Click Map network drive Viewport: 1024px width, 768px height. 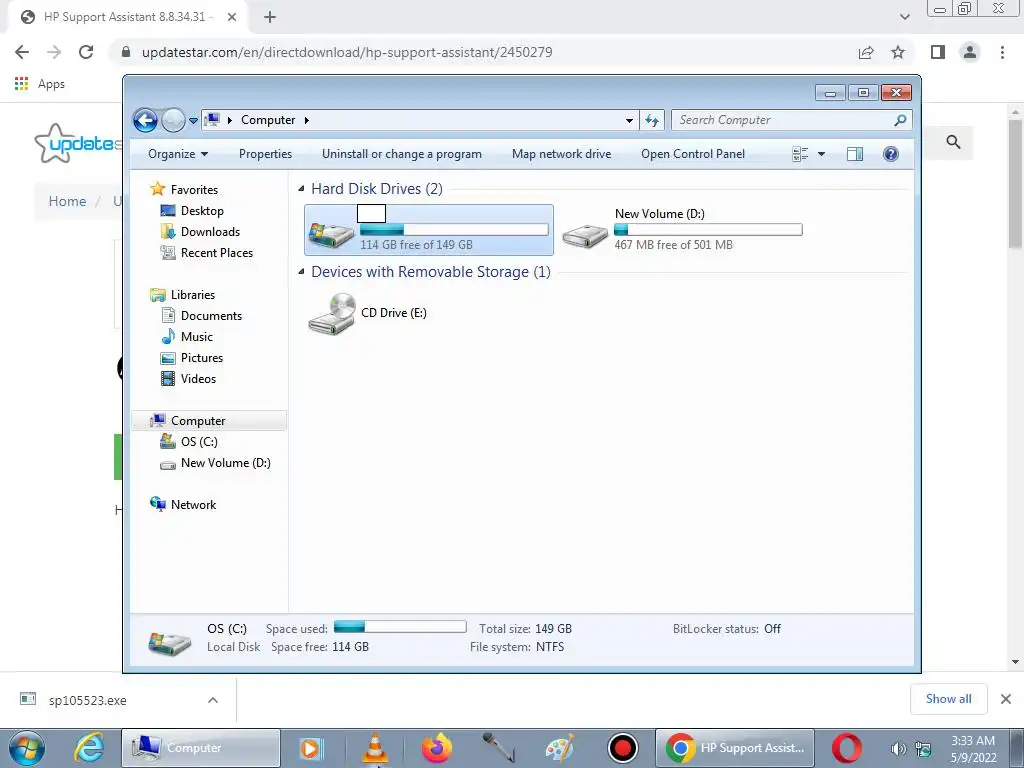[x=562, y=154]
